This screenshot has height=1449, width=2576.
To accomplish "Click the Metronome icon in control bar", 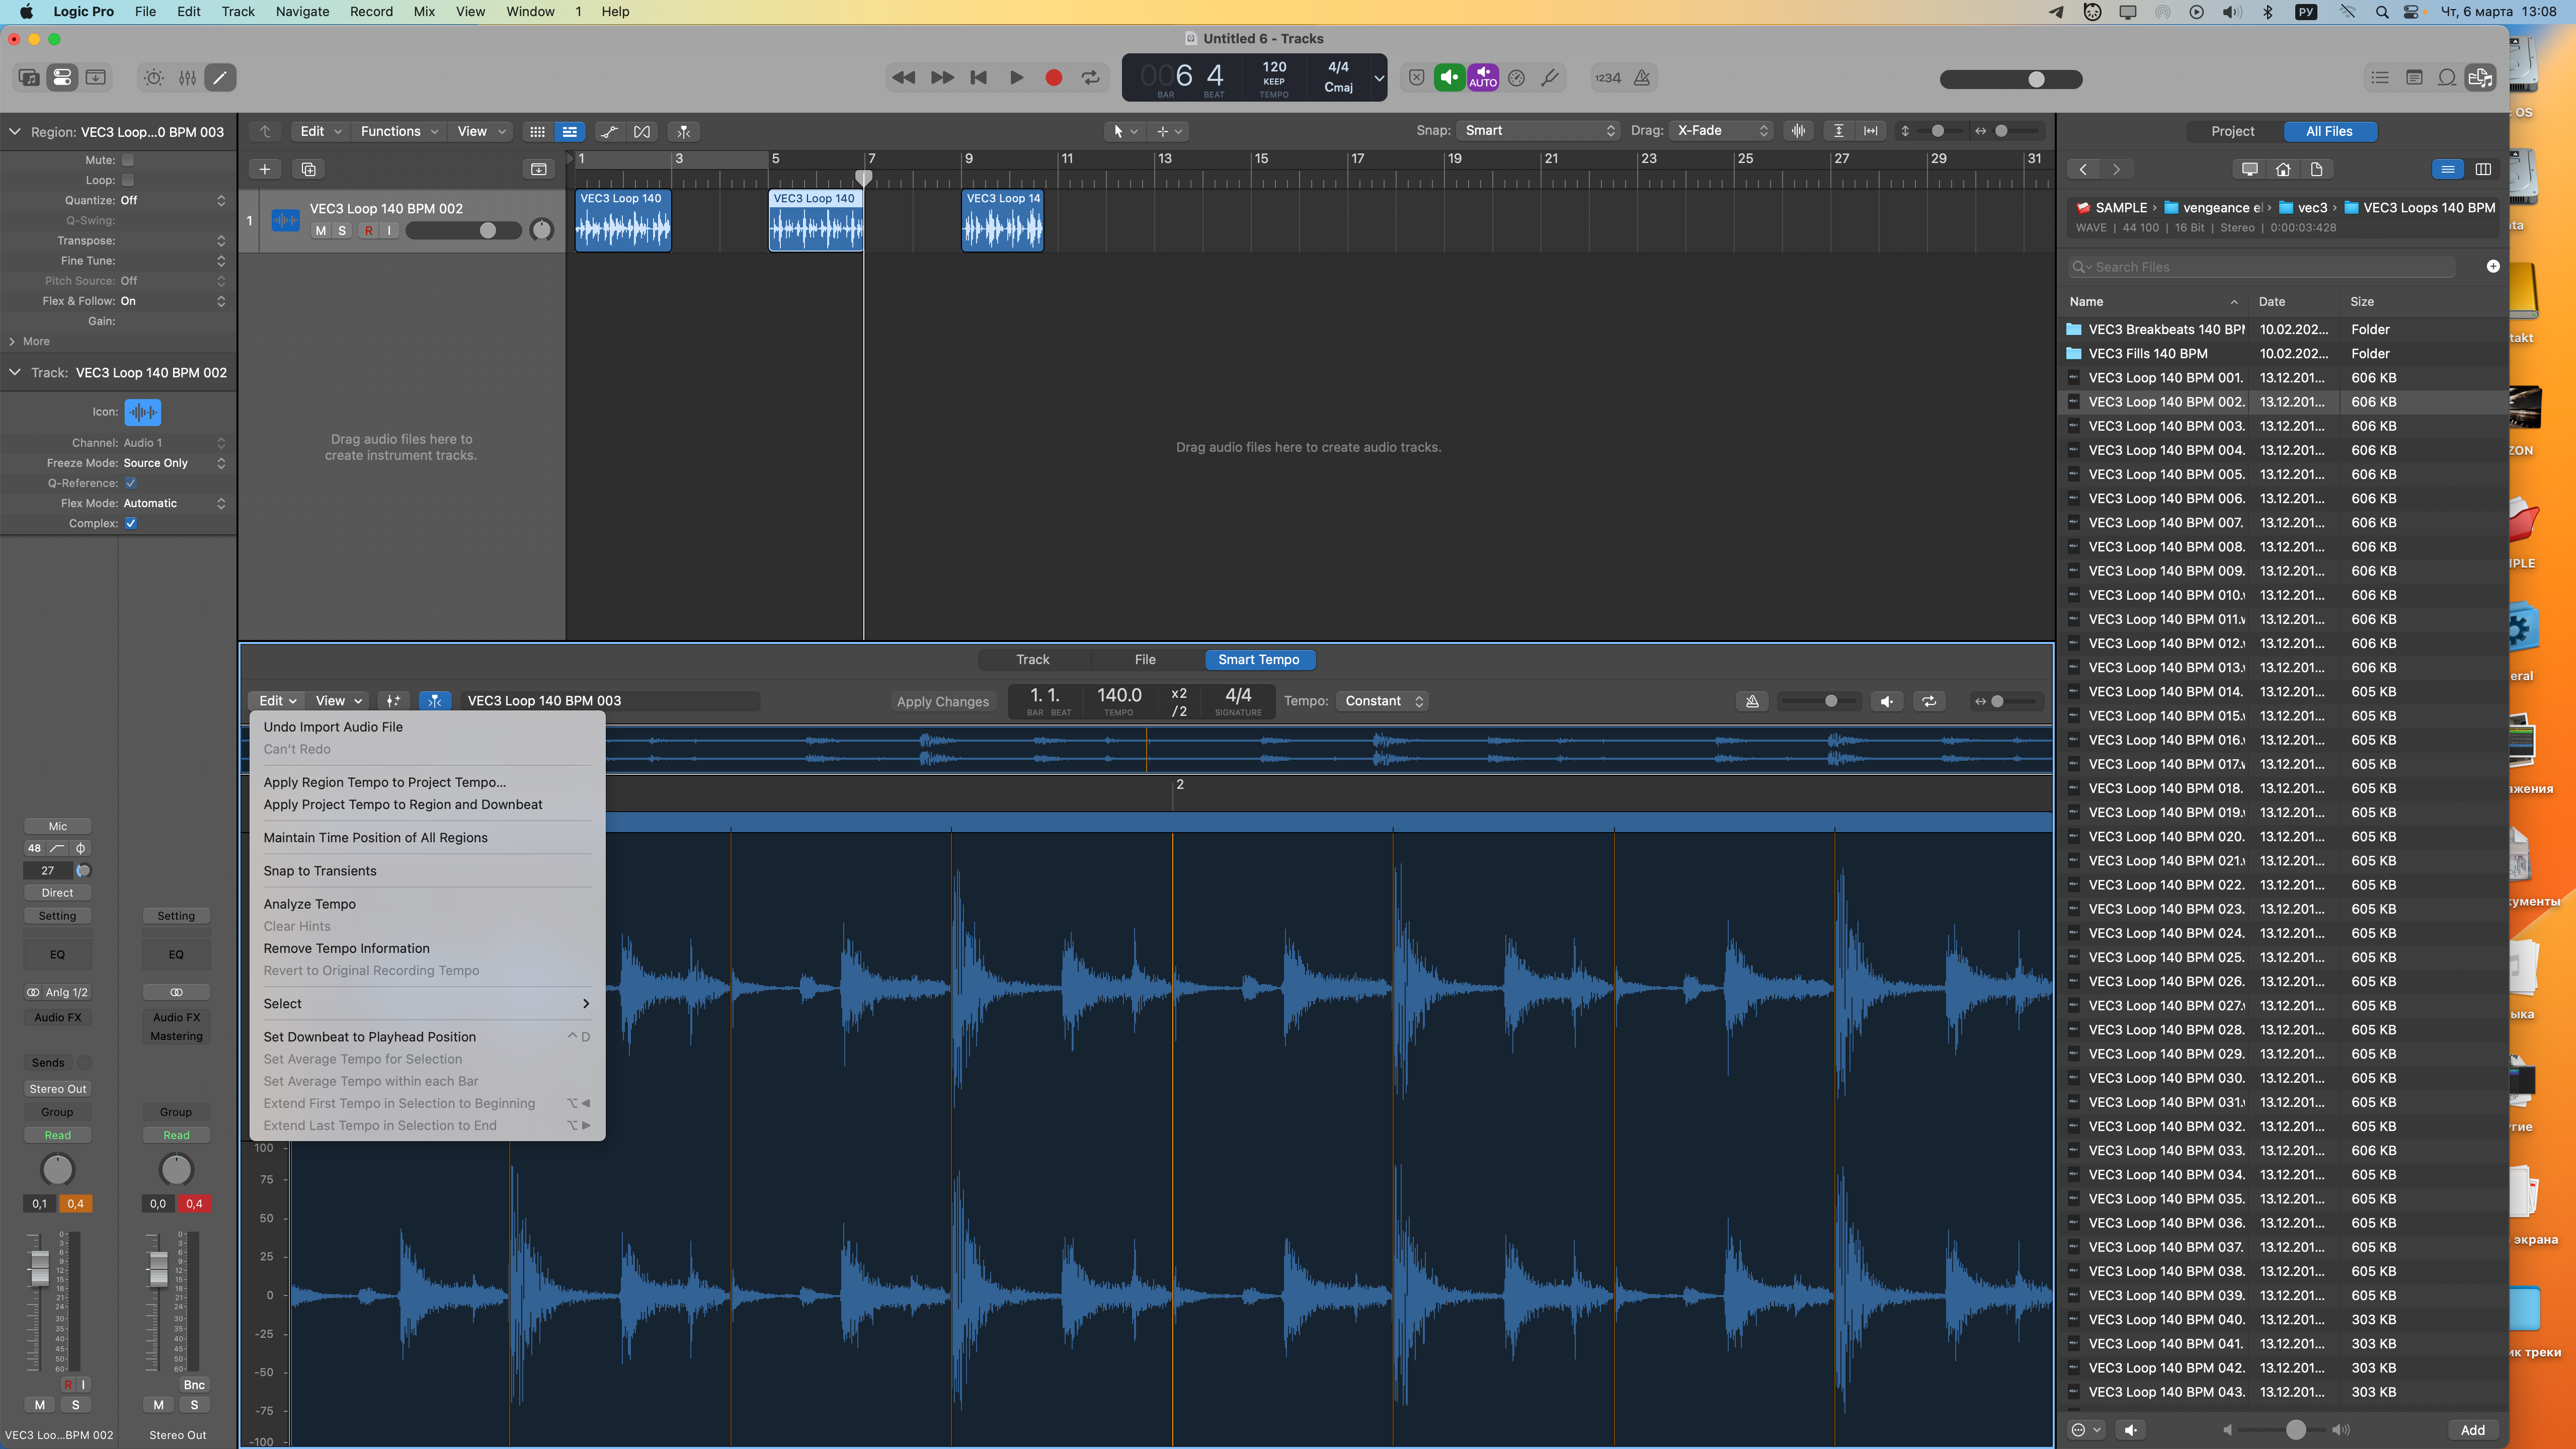I will [1642, 77].
